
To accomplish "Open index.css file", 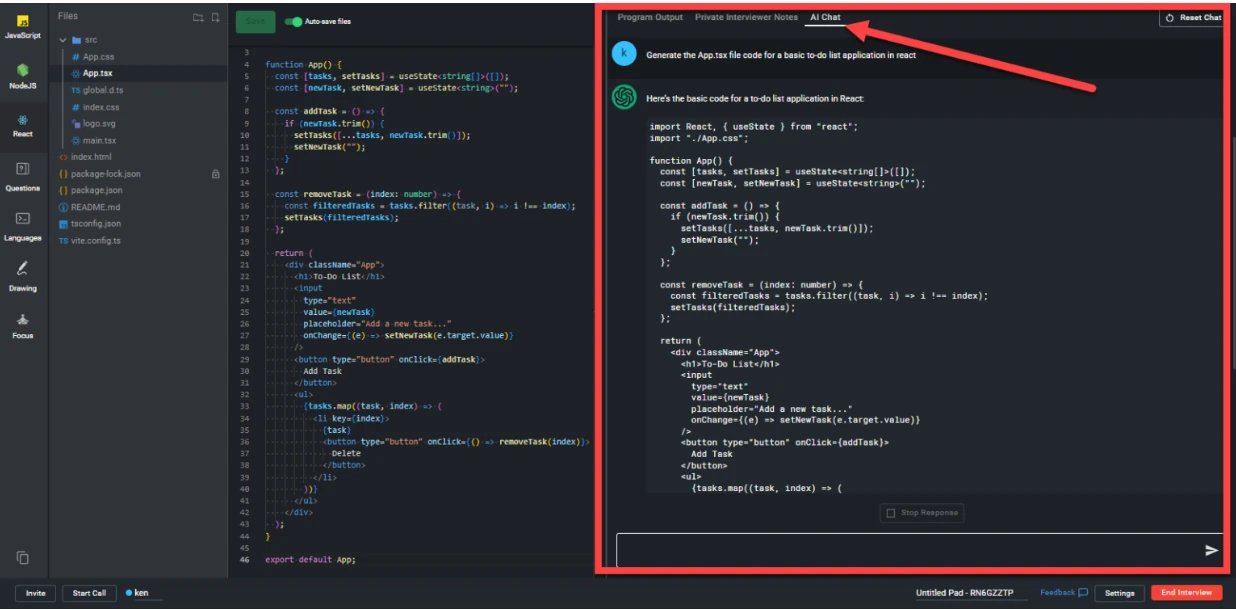I will click(95, 107).
